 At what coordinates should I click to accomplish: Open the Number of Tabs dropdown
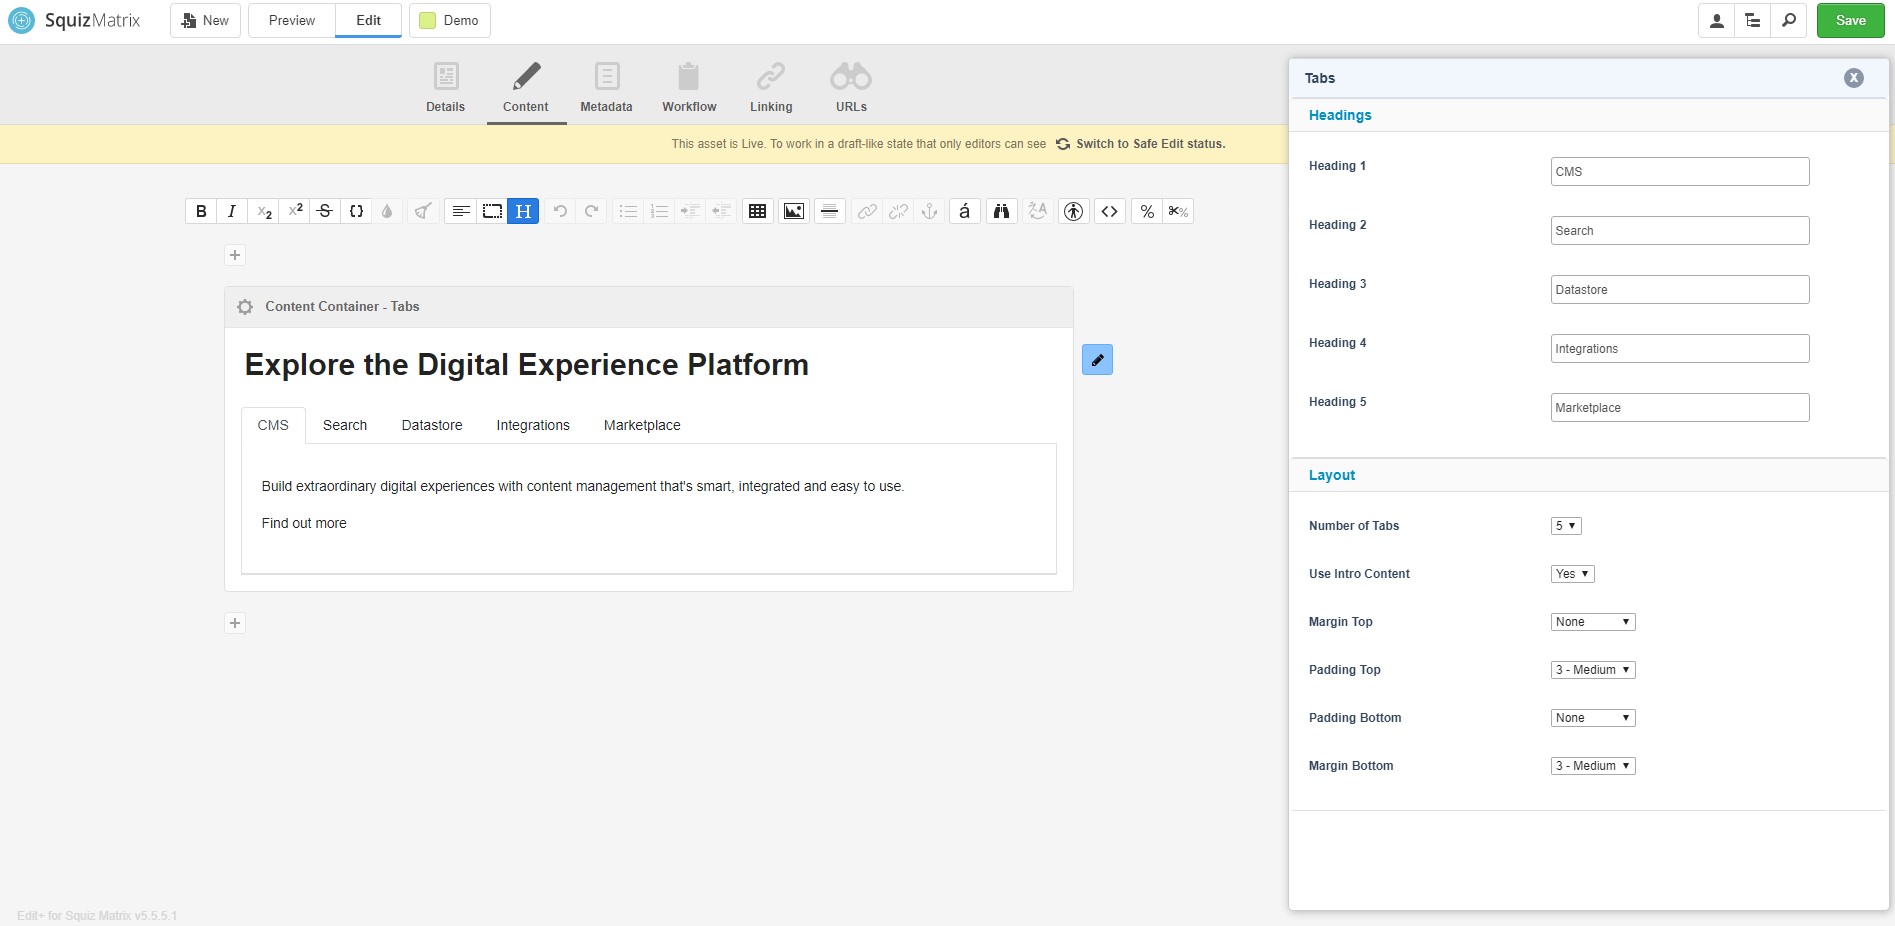coord(1566,526)
